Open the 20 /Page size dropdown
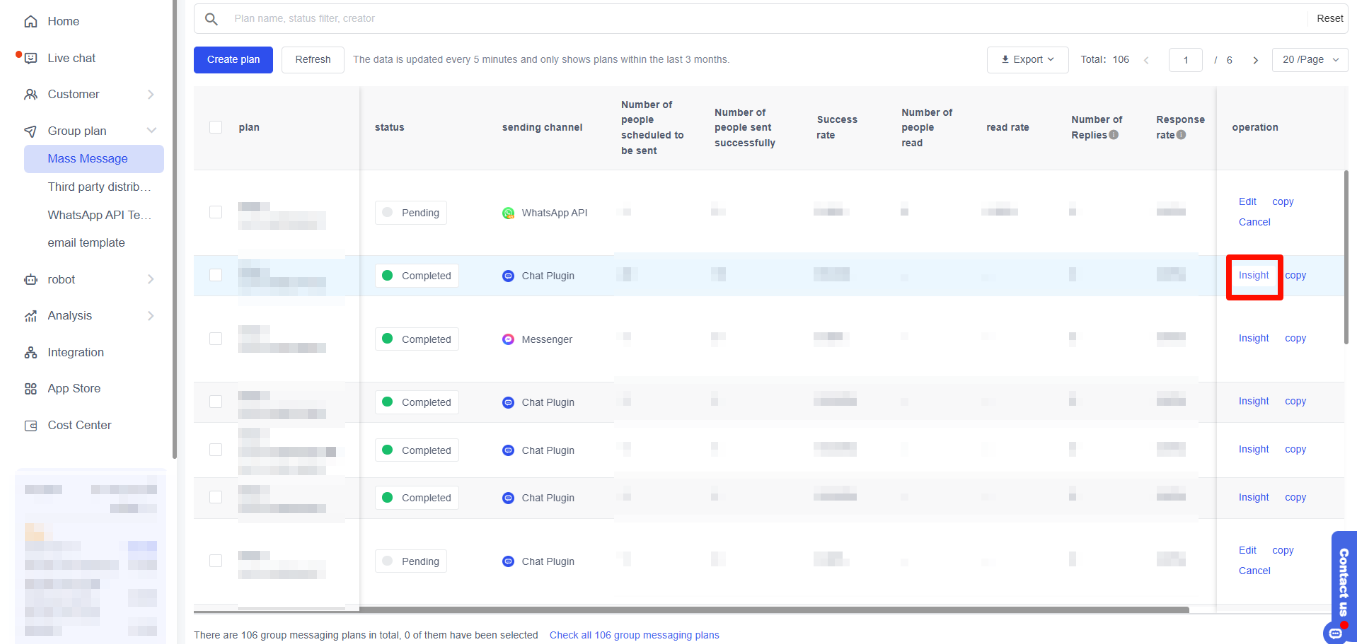 point(1309,60)
